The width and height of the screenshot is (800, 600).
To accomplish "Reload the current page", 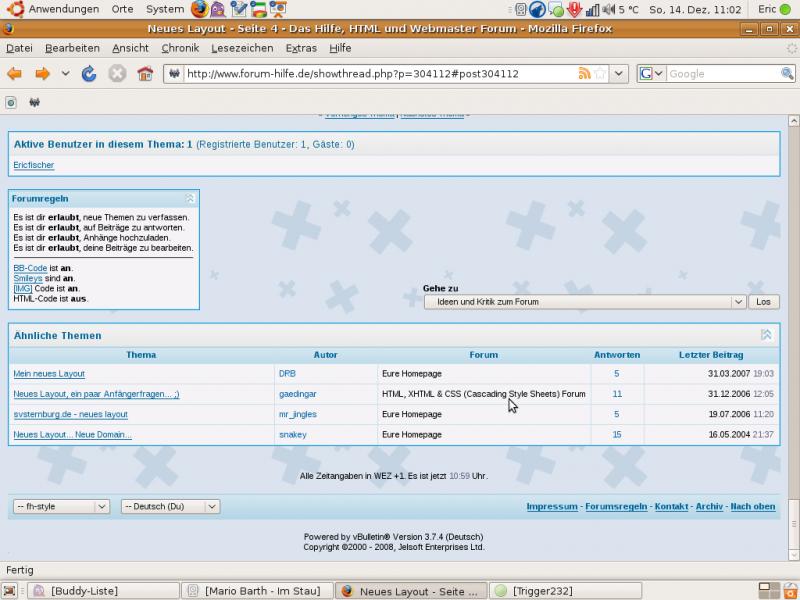I will [x=89, y=73].
